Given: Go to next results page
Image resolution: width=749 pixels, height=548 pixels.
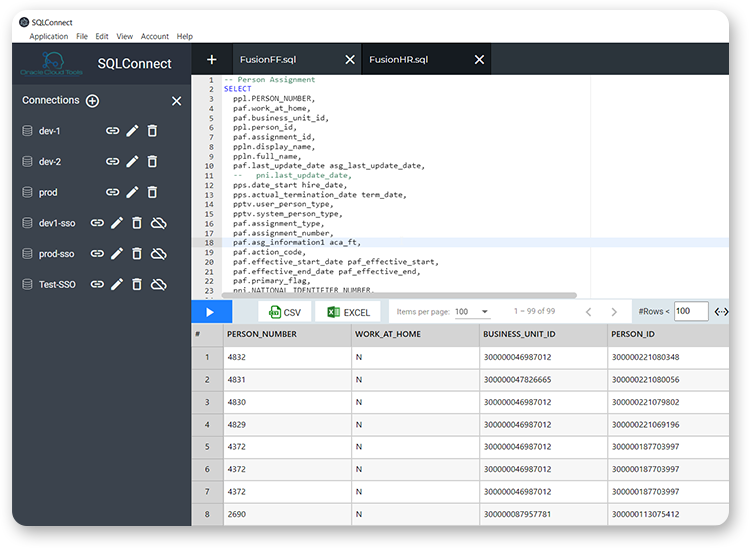Looking at the screenshot, I should click(614, 312).
